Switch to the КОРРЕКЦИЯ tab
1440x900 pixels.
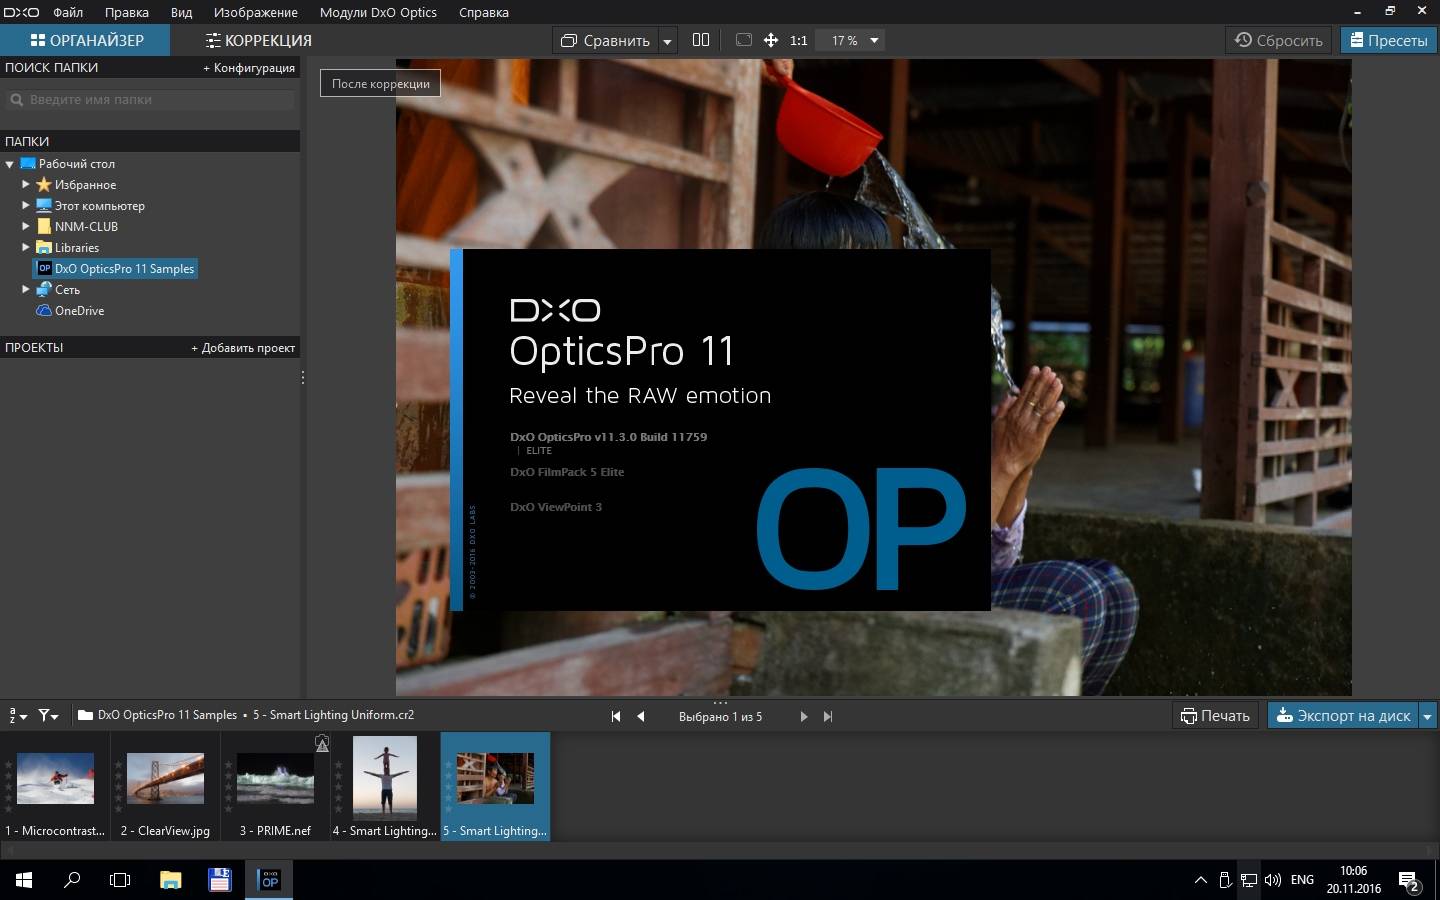pos(258,40)
